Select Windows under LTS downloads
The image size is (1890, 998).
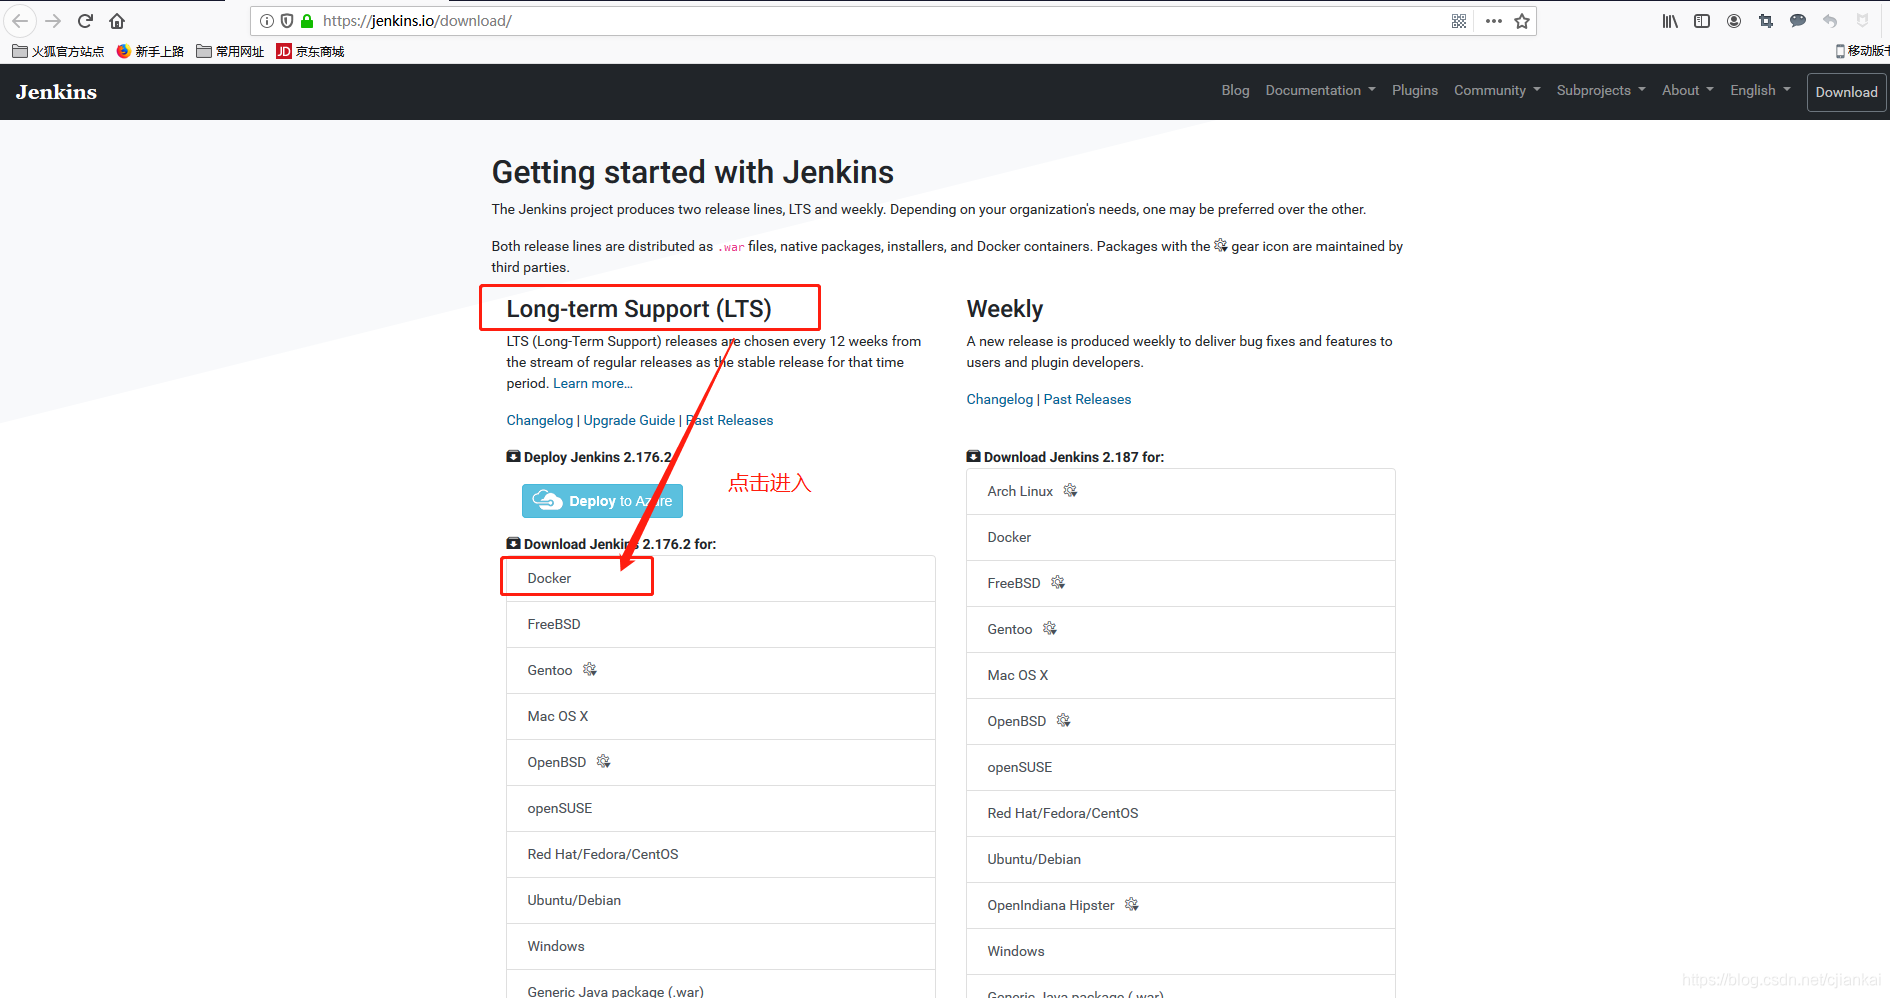point(721,946)
